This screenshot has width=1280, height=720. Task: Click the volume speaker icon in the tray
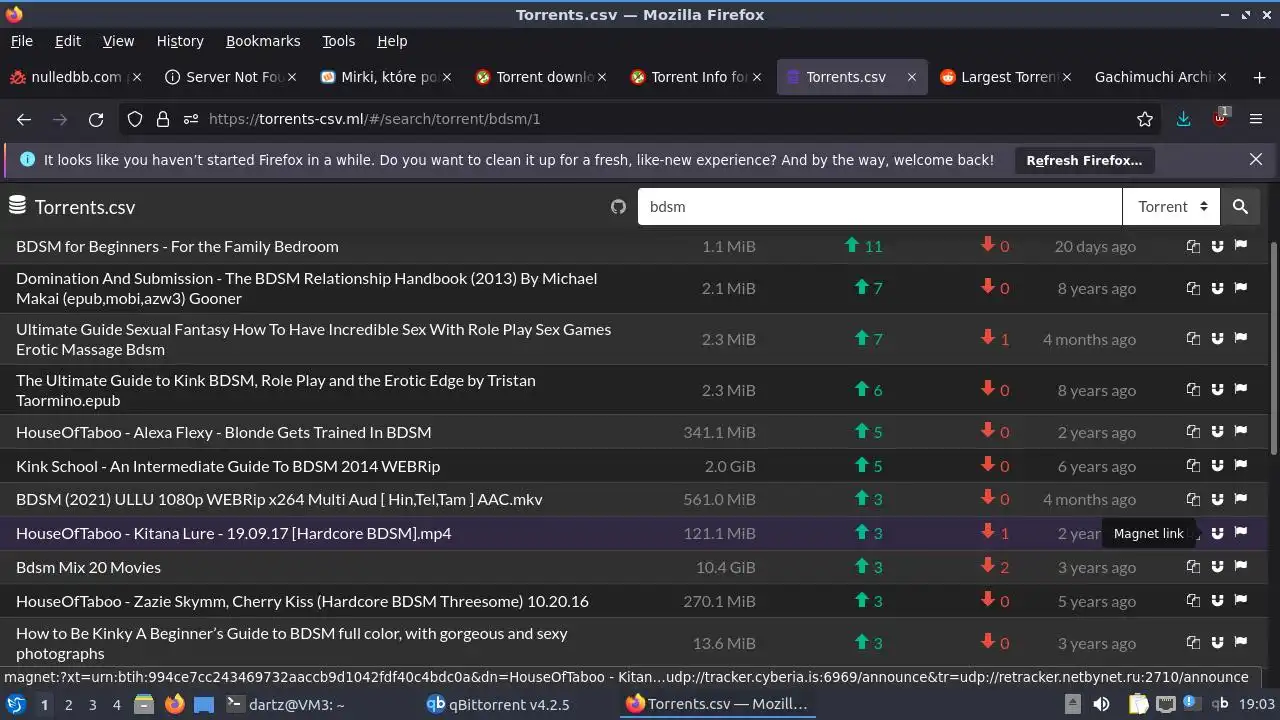click(1101, 704)
